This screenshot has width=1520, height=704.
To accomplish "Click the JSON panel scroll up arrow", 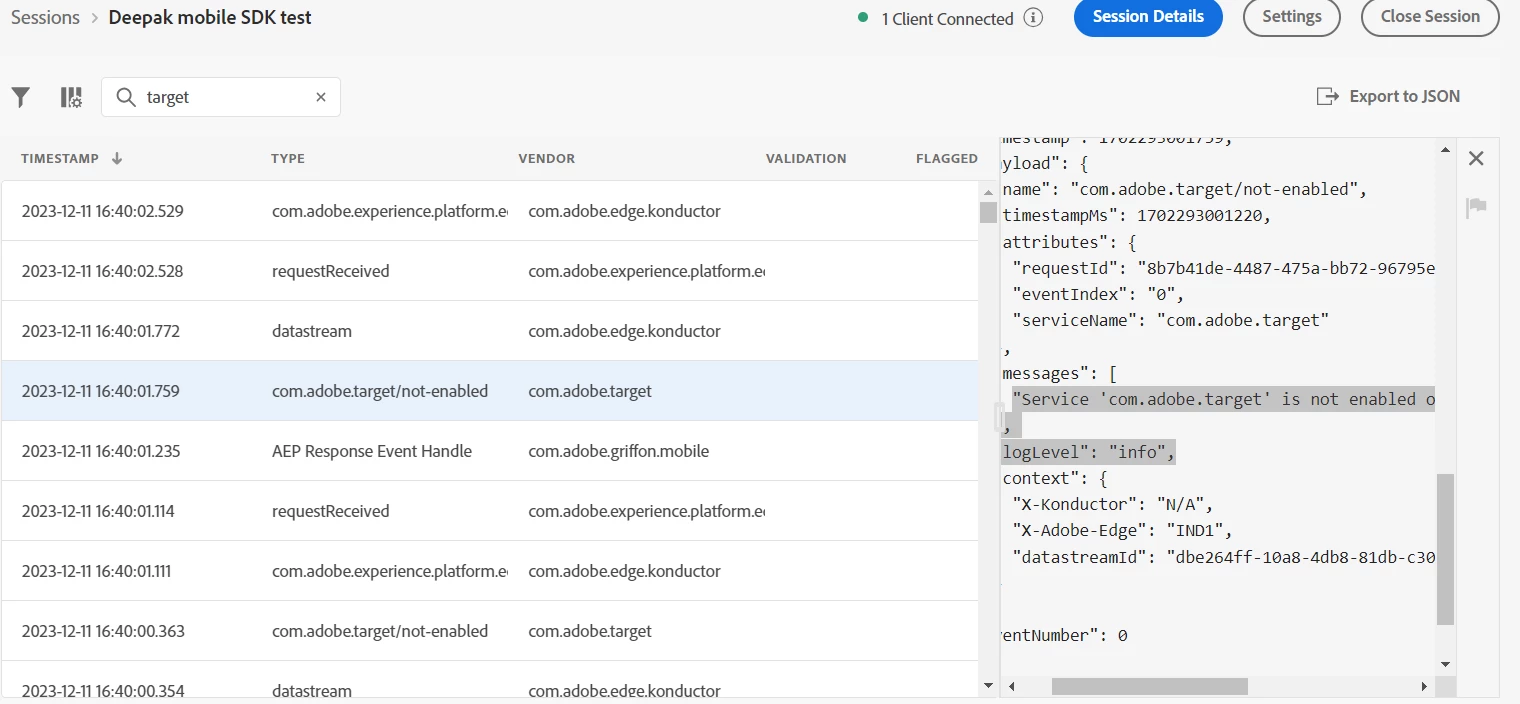I will pos(1445,150).
